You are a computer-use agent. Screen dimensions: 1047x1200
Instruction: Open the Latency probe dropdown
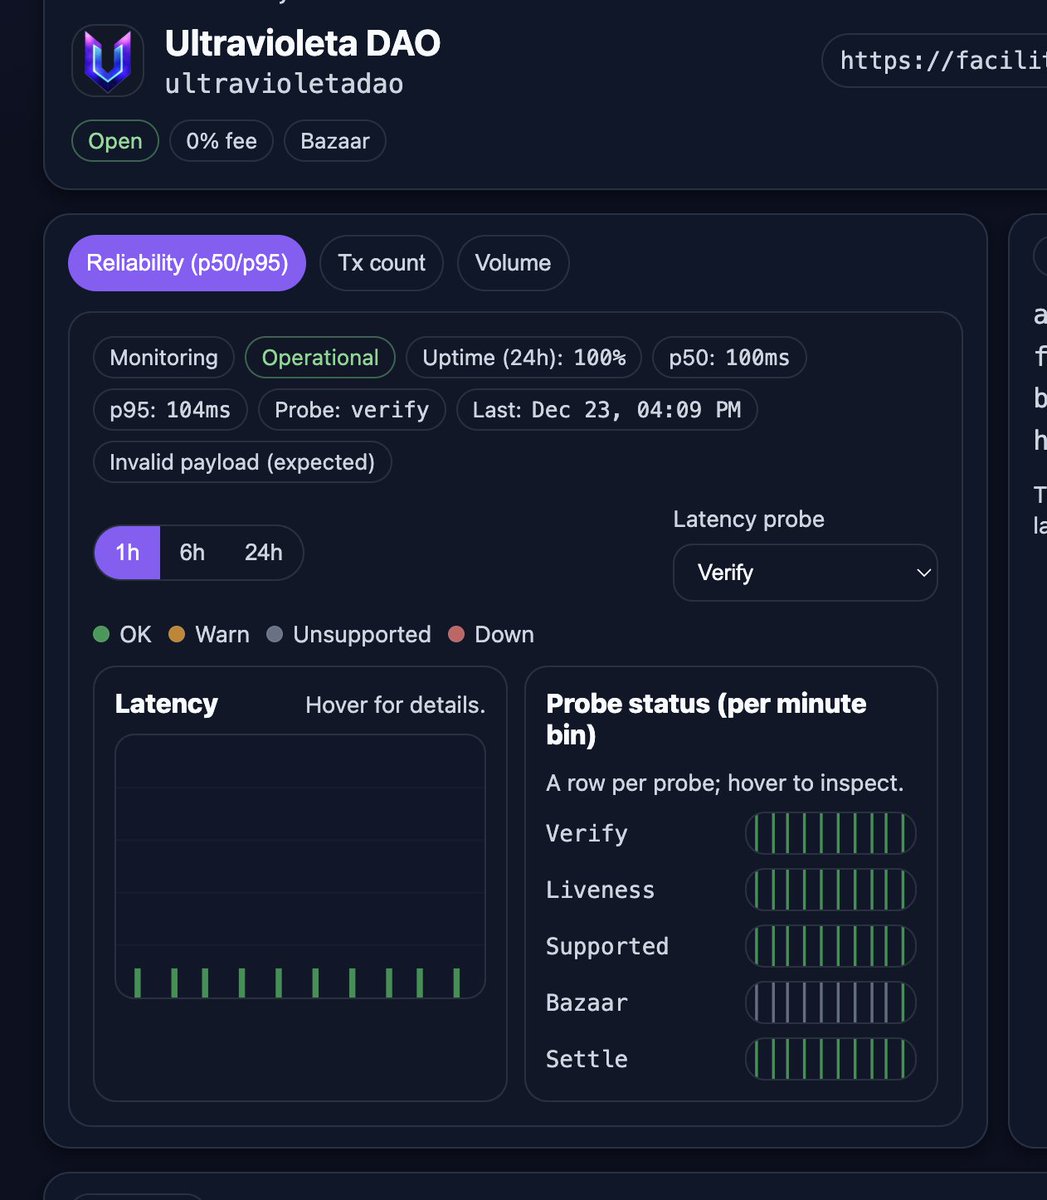[805, 573]
